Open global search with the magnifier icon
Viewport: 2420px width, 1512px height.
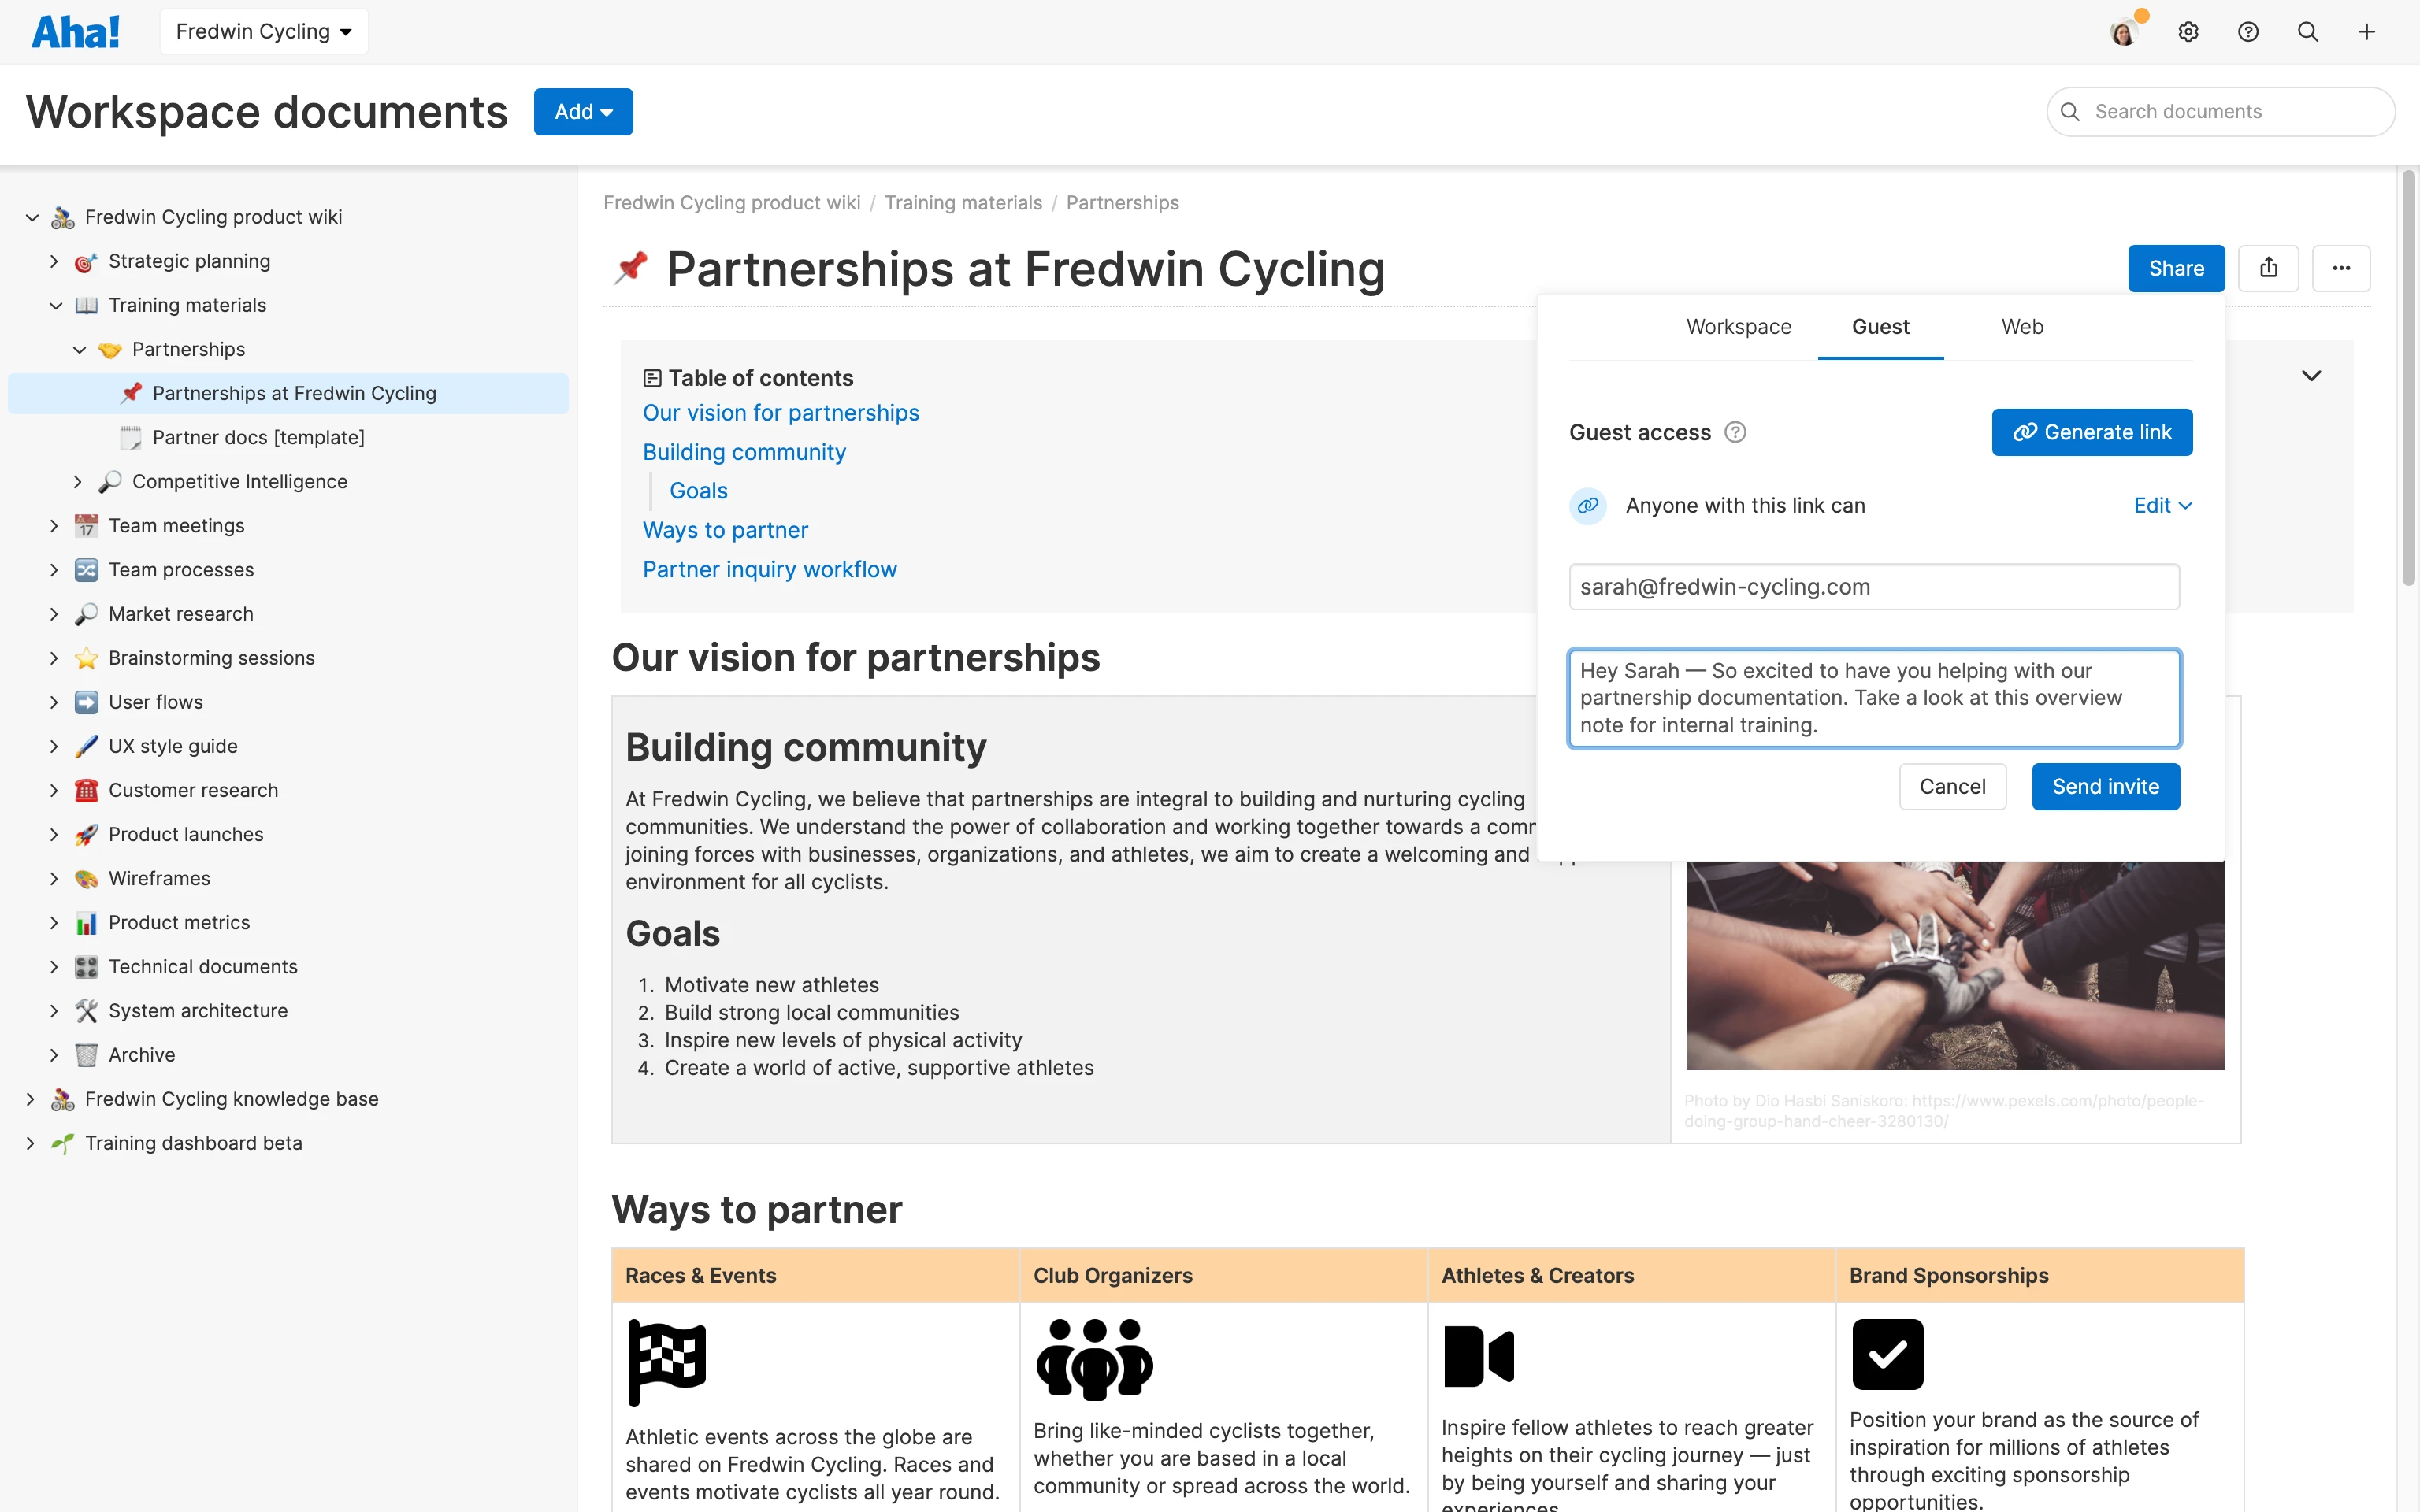click(x=2308, y=31)
